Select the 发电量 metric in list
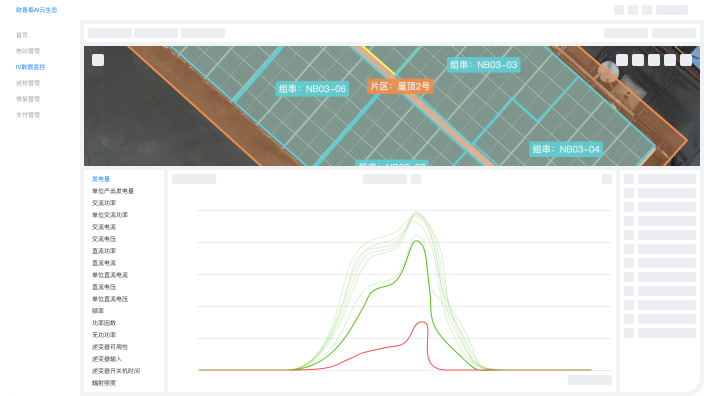The image size is (704, 396). point(101,179)
